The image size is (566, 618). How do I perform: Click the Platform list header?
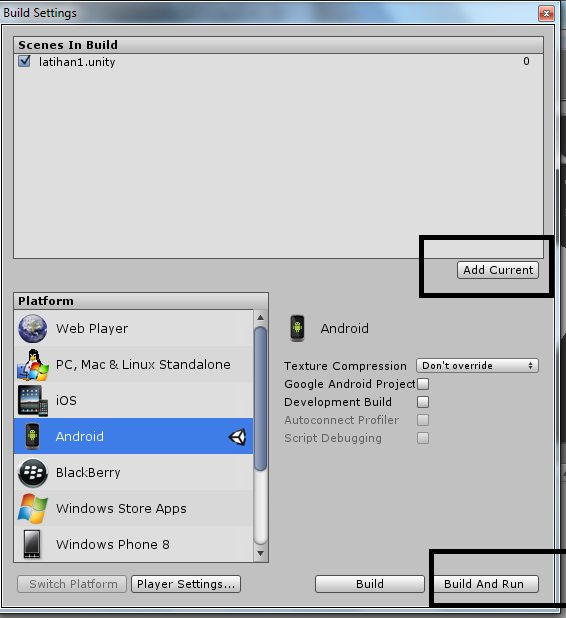tap(46, 301)
